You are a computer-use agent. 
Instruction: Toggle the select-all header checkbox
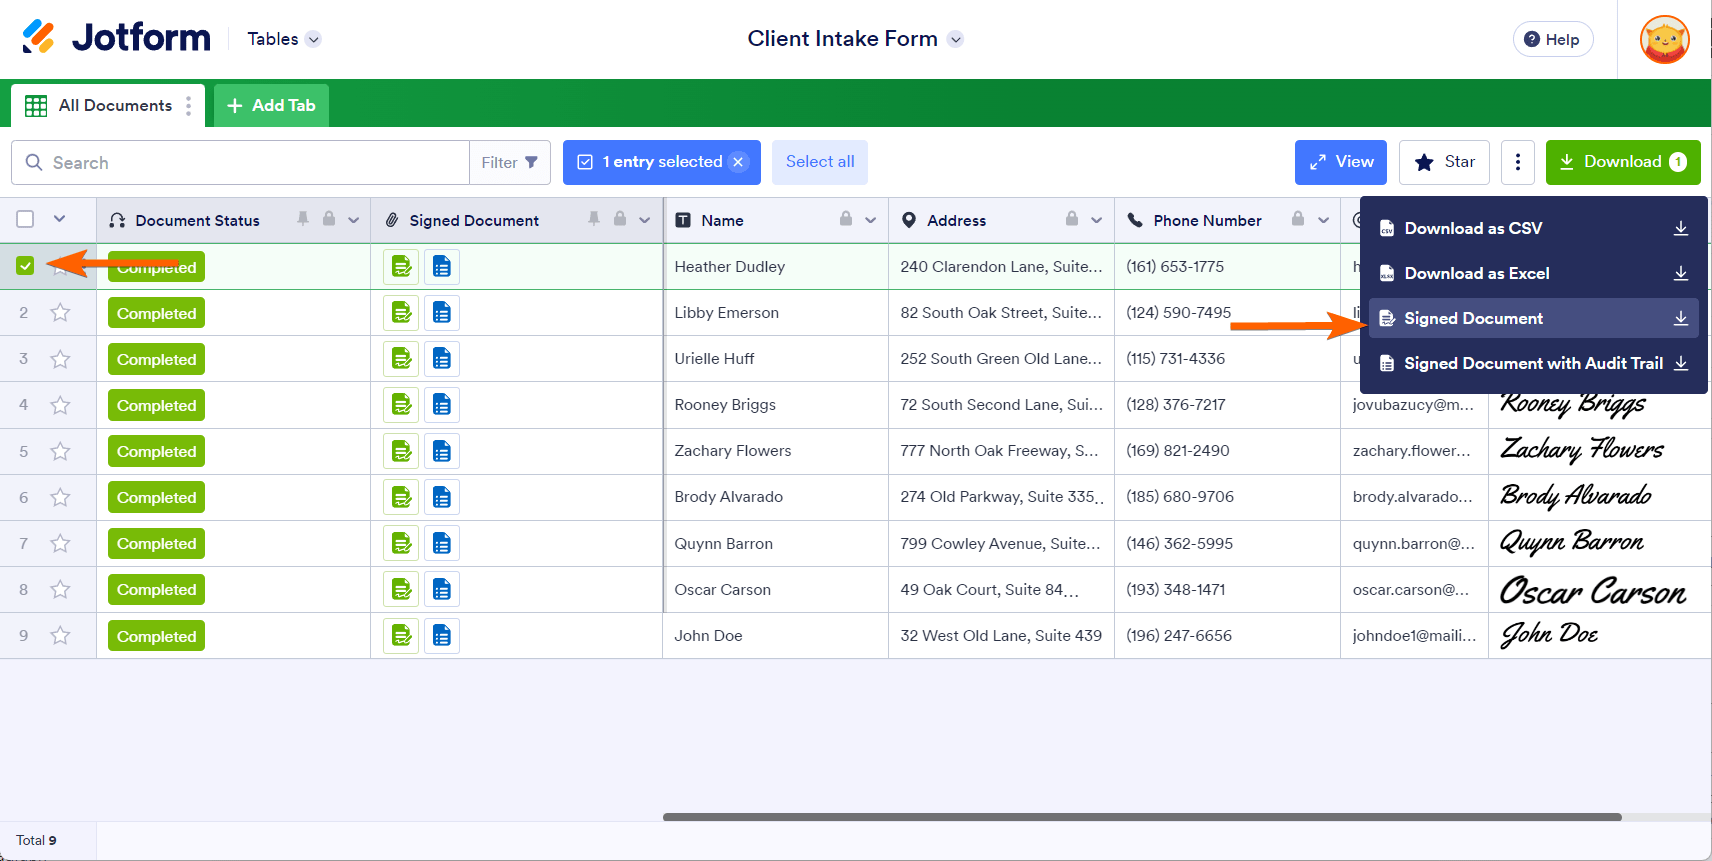click(x=25, y=219)
